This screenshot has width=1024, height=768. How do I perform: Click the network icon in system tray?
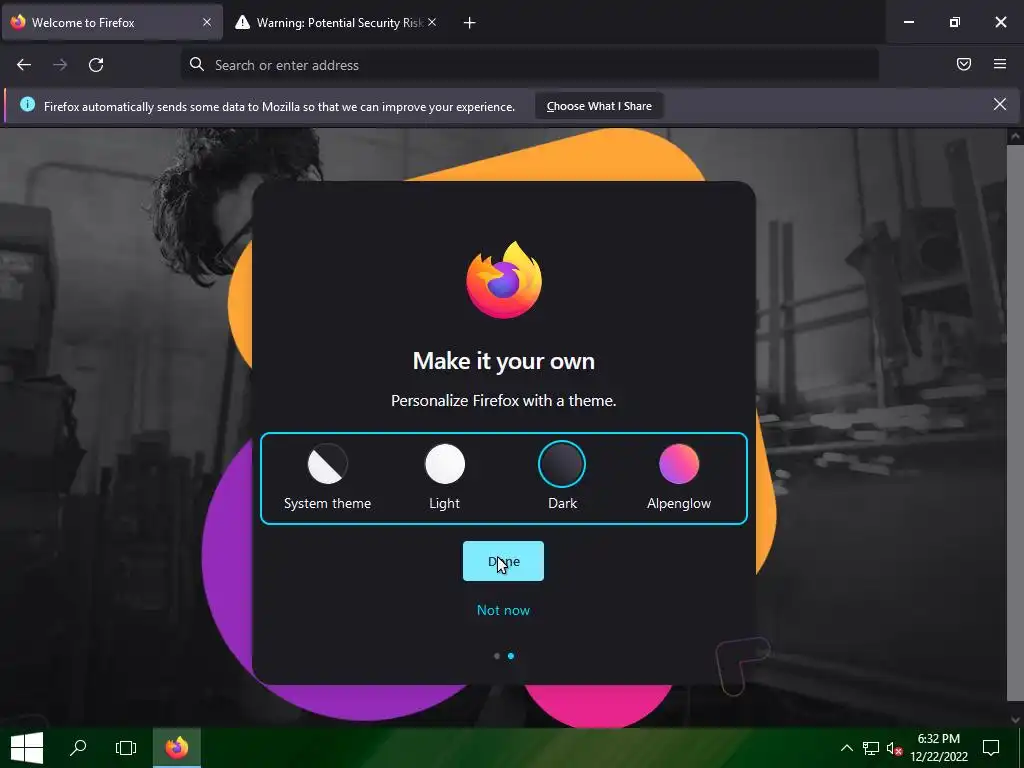tap(871, 748)
